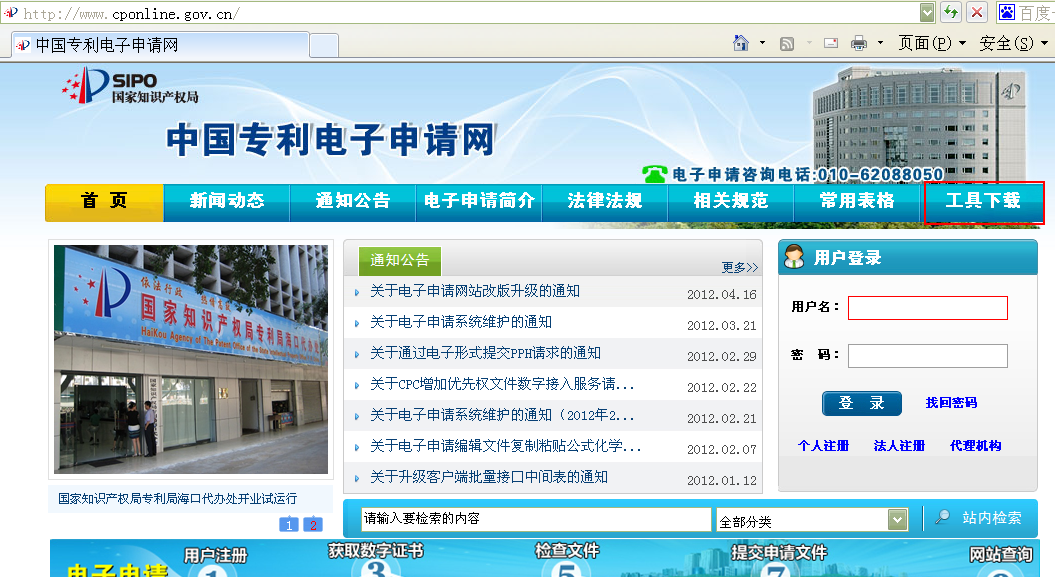Open the 安全(S) safety menu
Viewport: 1055px width, 577px height.
tap(1012, 43)
